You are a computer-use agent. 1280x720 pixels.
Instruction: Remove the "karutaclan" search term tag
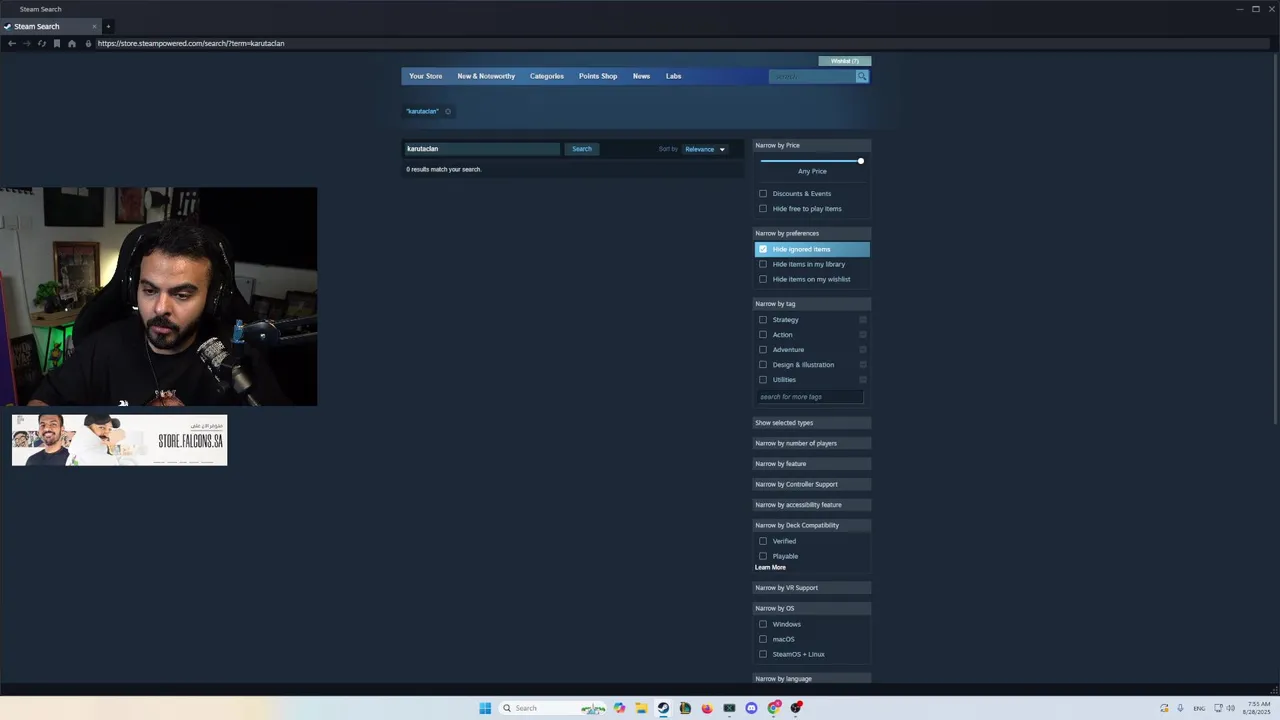coord(447,111)
